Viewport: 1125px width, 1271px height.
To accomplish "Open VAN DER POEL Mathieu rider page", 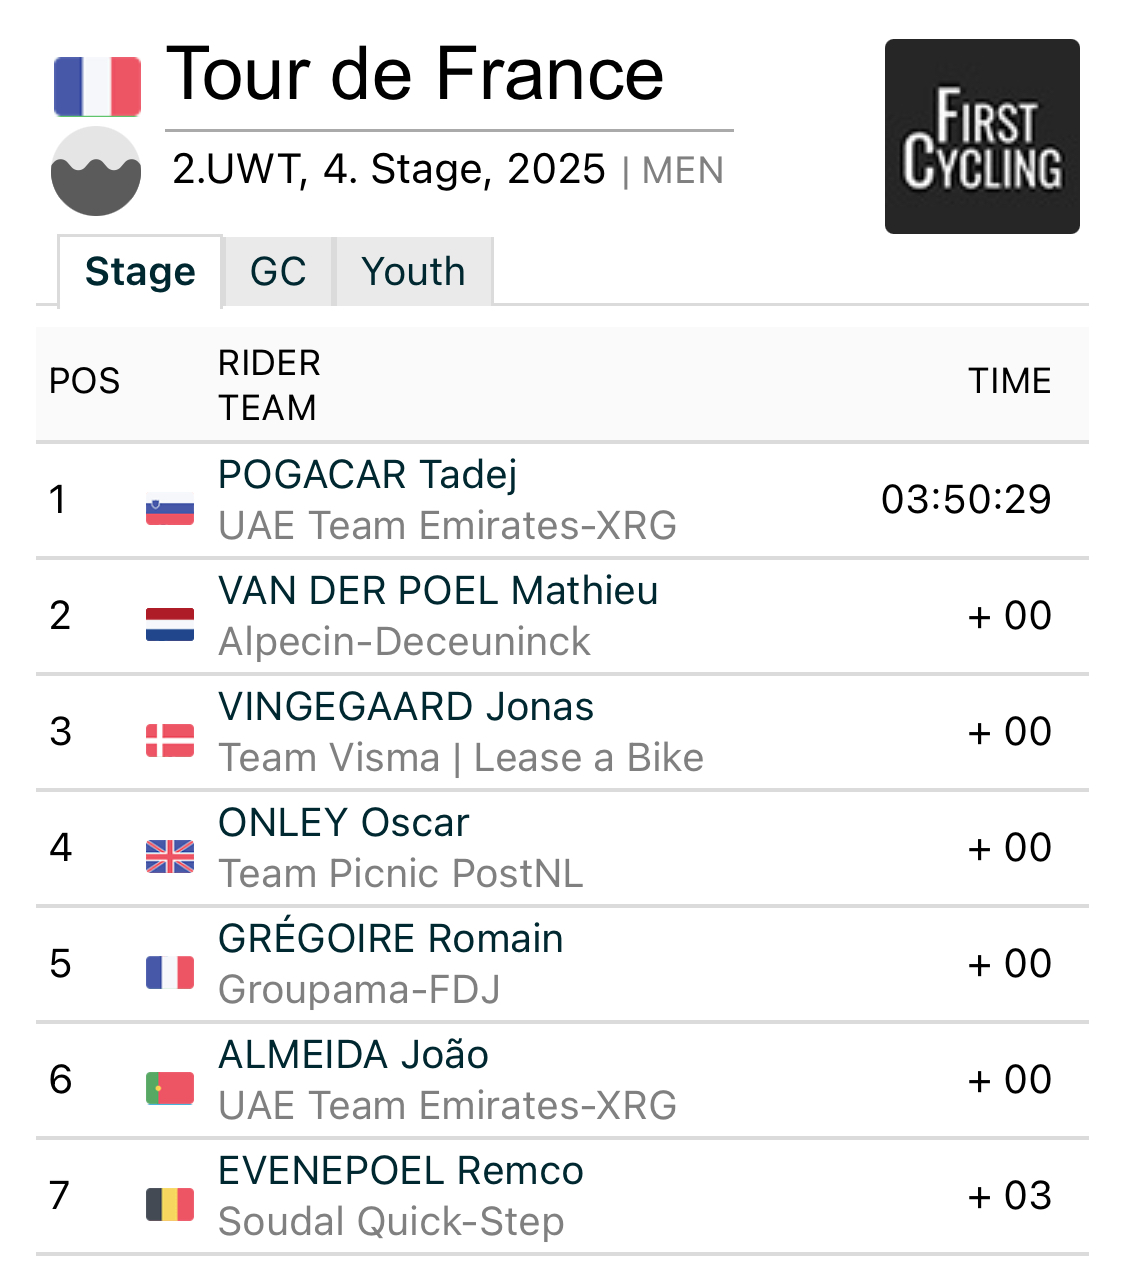I will click(x=438, y=590).
